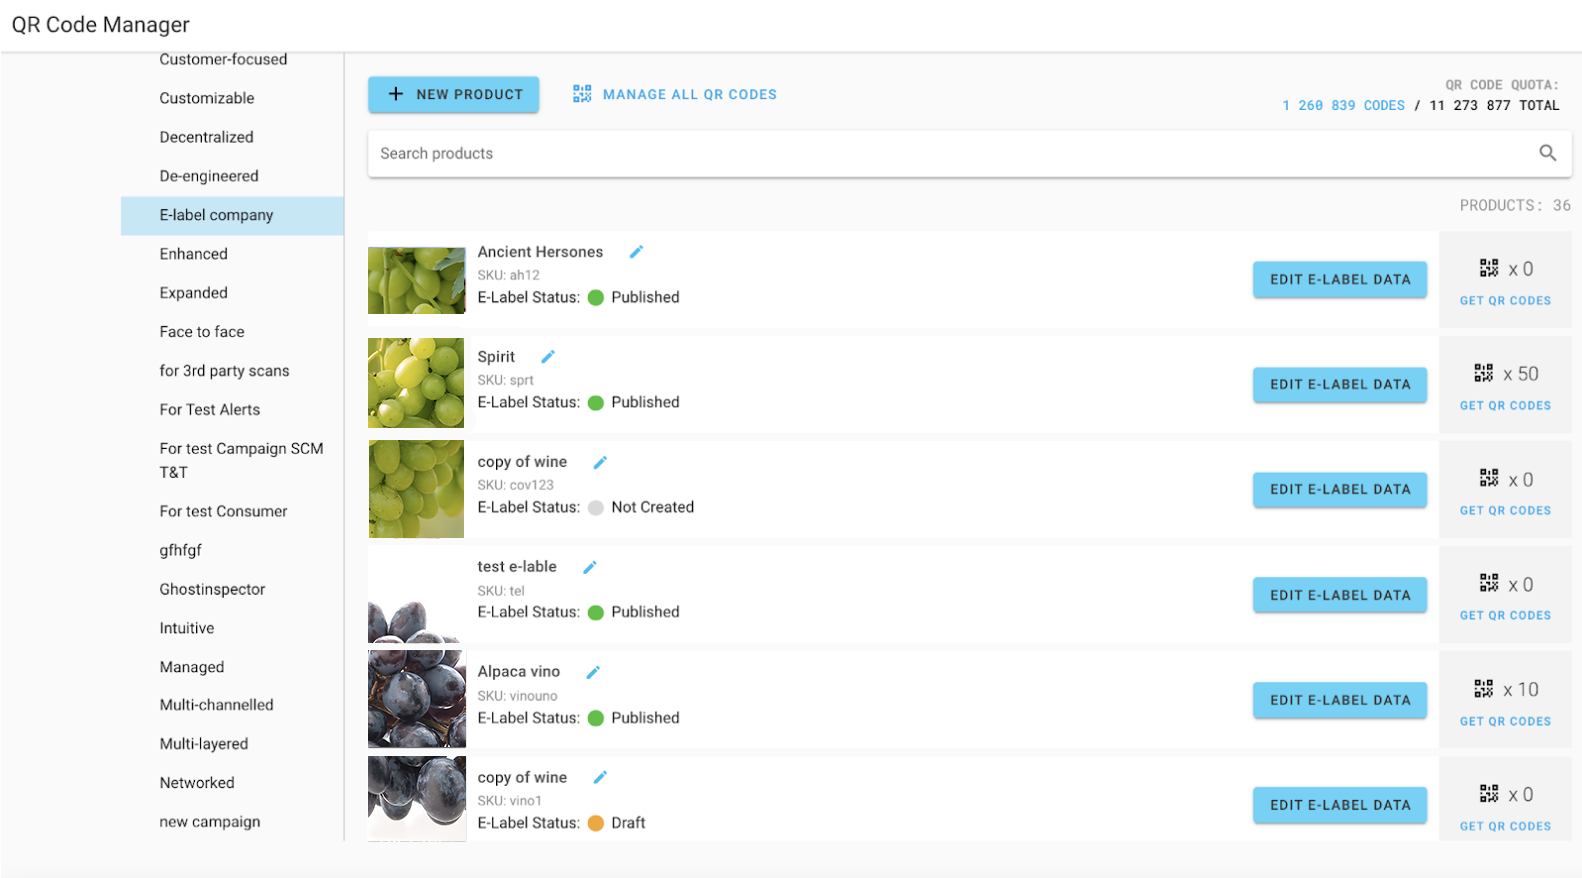1582x878 pixels.
Task: Click QR code icon in Ancient Hersones row
Action: [1489, 268]
